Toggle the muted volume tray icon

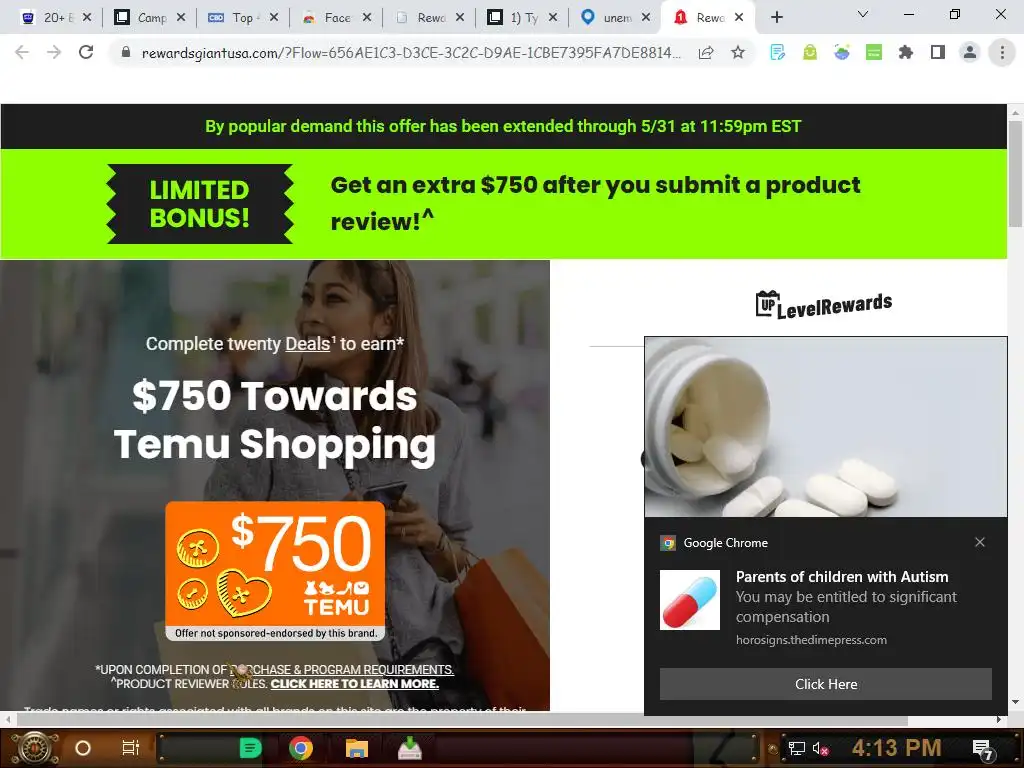pyautogui.click(x=820, y=748)
